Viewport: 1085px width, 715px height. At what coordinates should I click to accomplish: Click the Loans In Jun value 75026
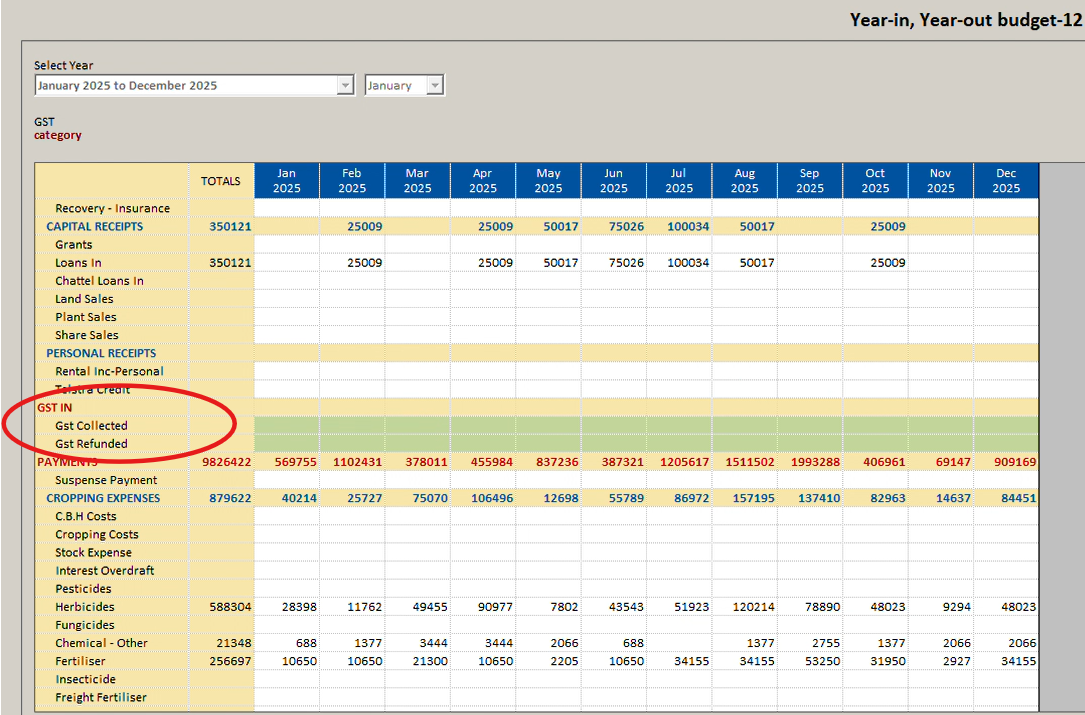point(626,262)
